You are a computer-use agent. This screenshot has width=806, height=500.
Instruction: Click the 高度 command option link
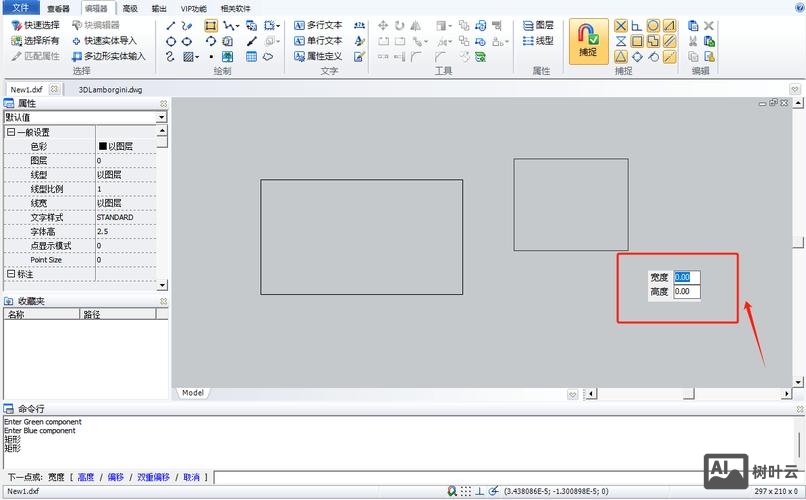coord(86,477)
